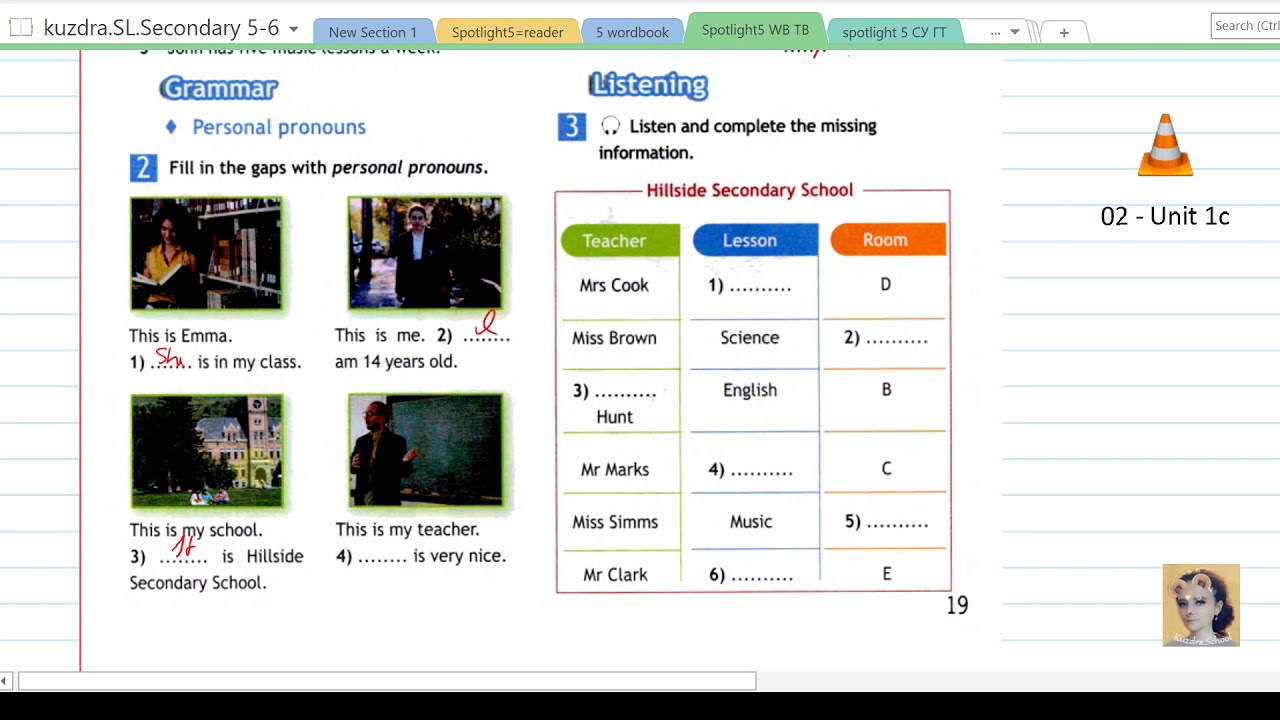Click the Personal pronouns subheading

[279, 127]
